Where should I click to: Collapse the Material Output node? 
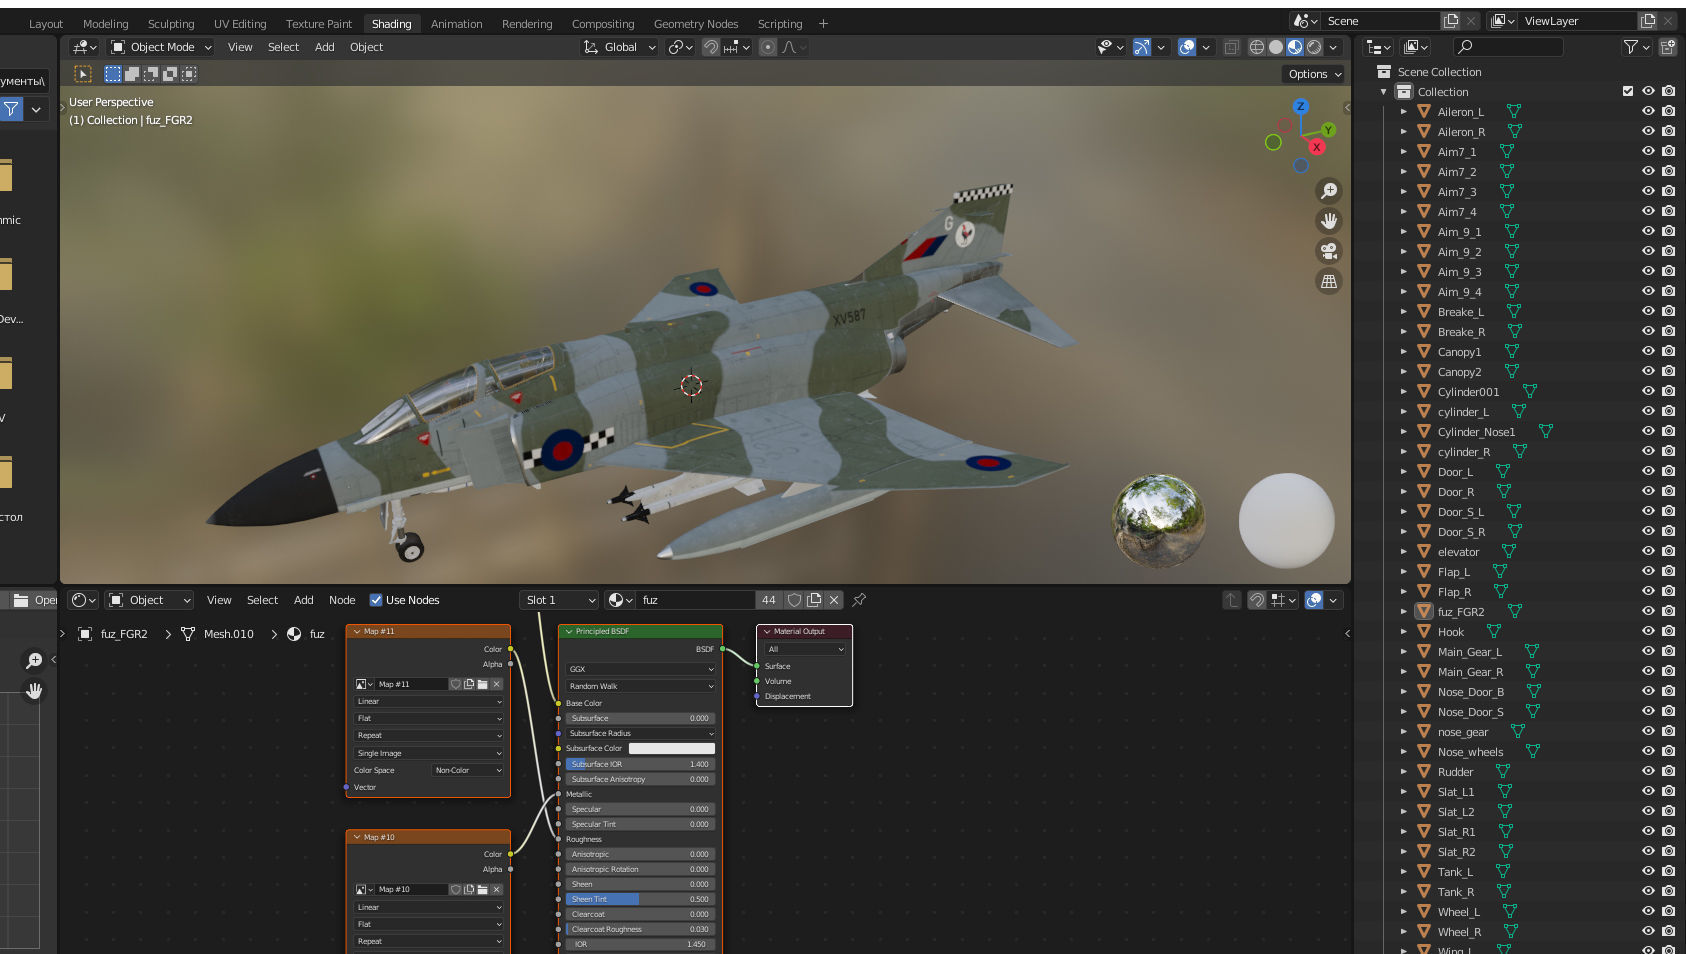coord(767,631)
